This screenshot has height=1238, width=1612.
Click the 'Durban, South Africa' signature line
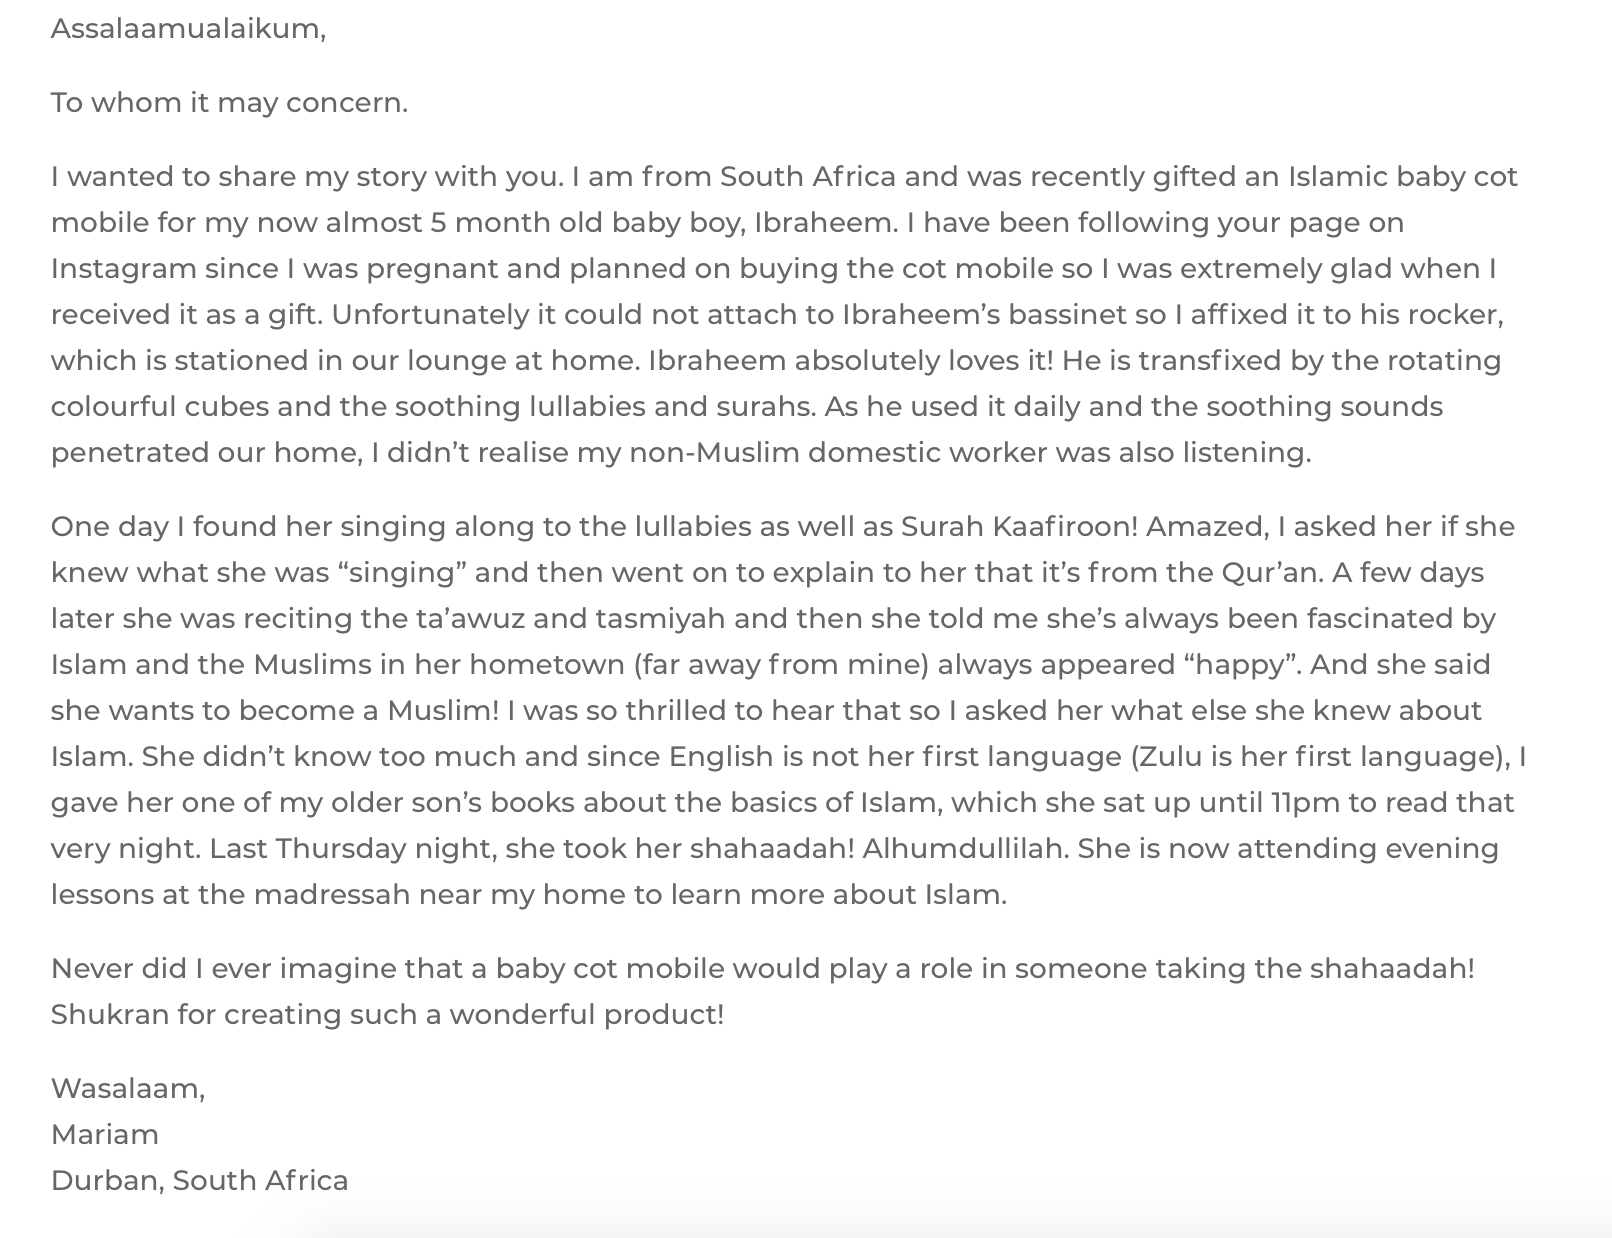(200, 1181)
